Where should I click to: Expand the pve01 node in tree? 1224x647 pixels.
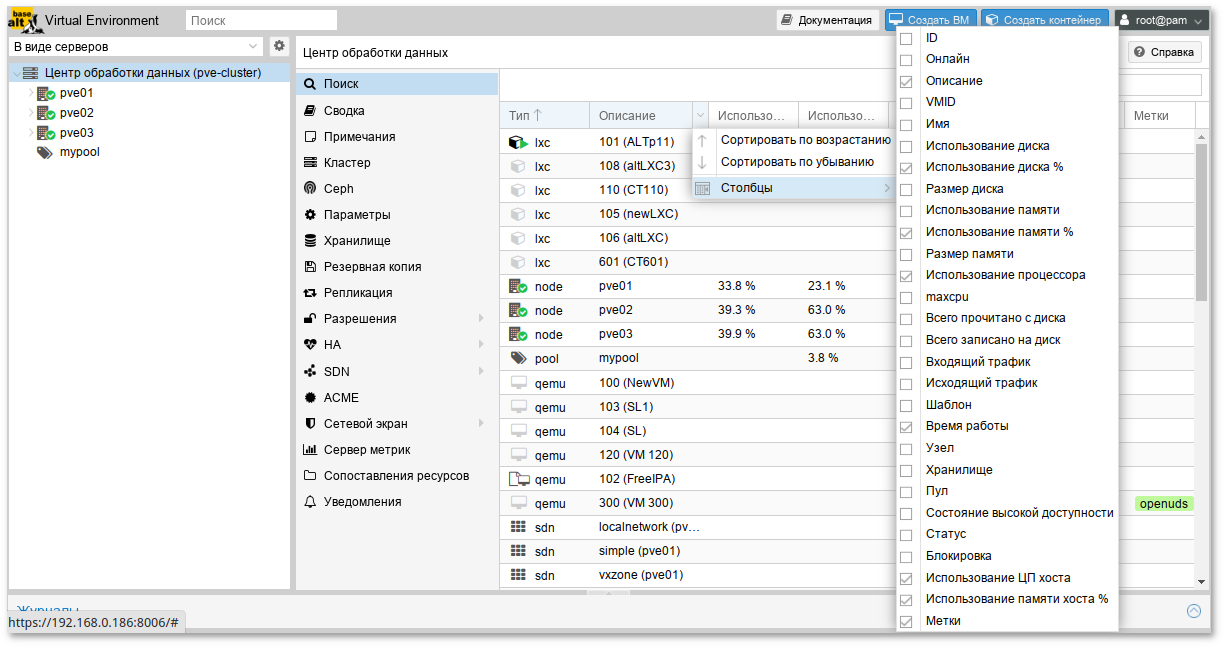[x=30, y=93]
